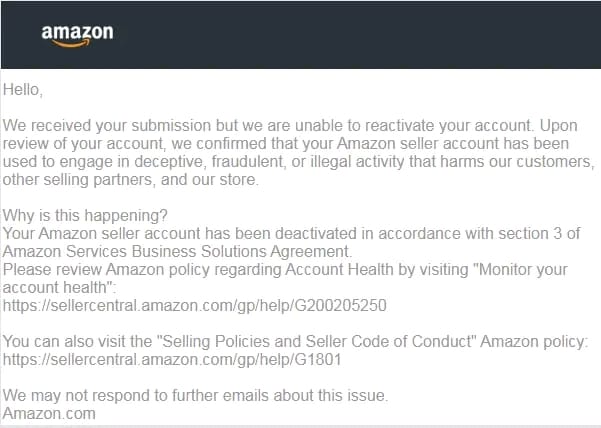Click the words "section 3 of"
Image resolution: width=601 pixels, height=428 pixels.
tap(539, 233)
